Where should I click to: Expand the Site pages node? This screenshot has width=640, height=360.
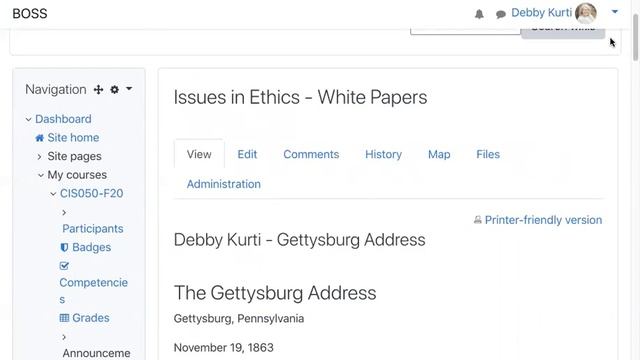coord(39,156)
